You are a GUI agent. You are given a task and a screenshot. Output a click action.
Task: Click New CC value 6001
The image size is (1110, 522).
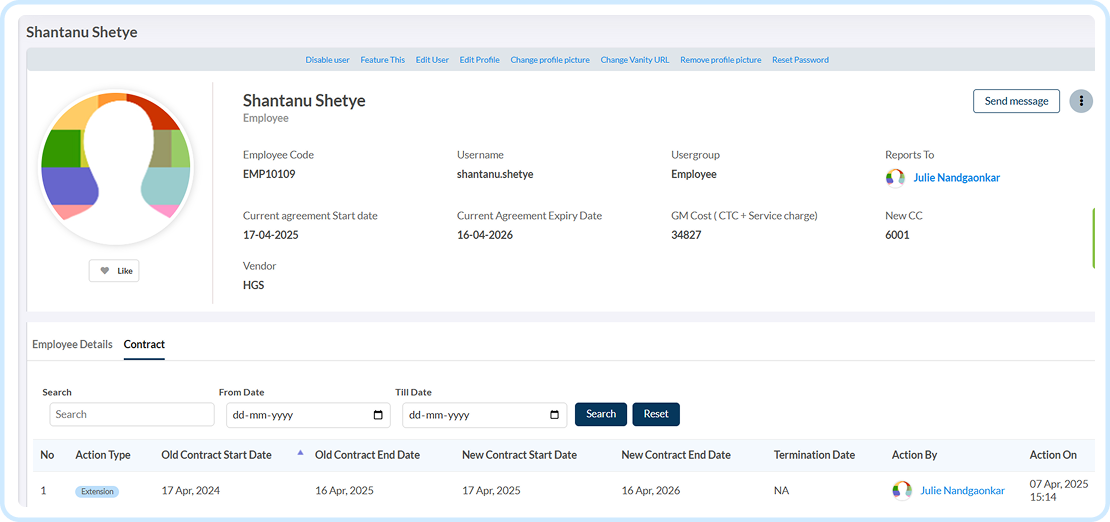tap(897, 235)
